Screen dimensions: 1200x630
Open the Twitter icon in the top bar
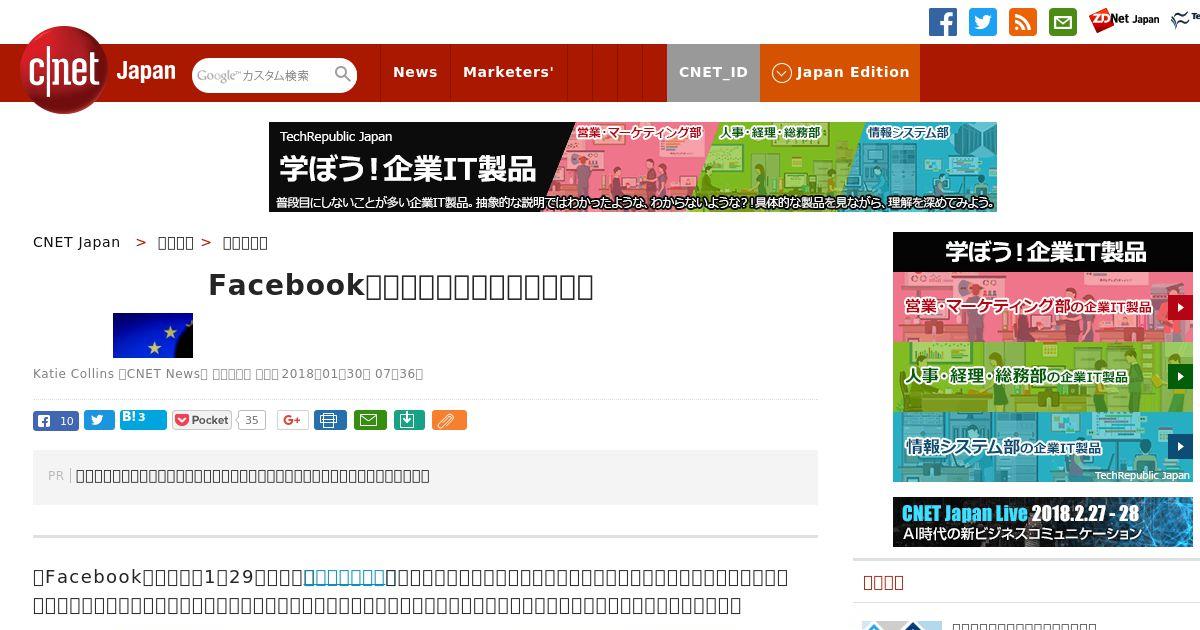[983, 21]
